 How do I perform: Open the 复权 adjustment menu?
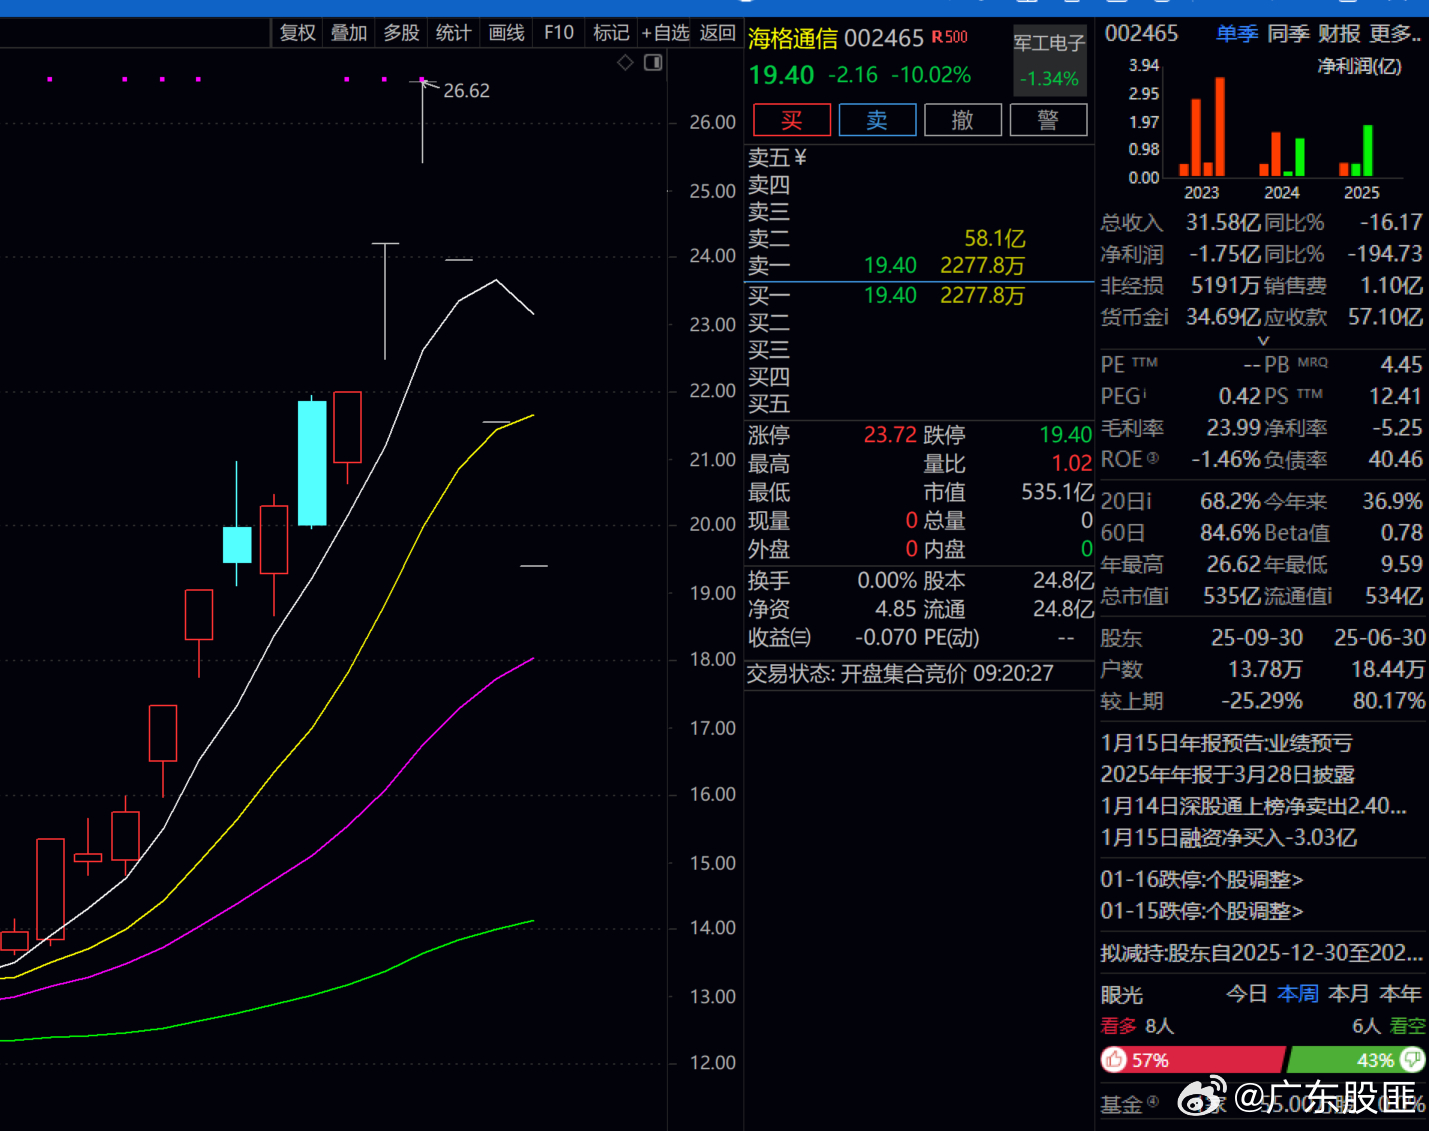click(298, 33)
